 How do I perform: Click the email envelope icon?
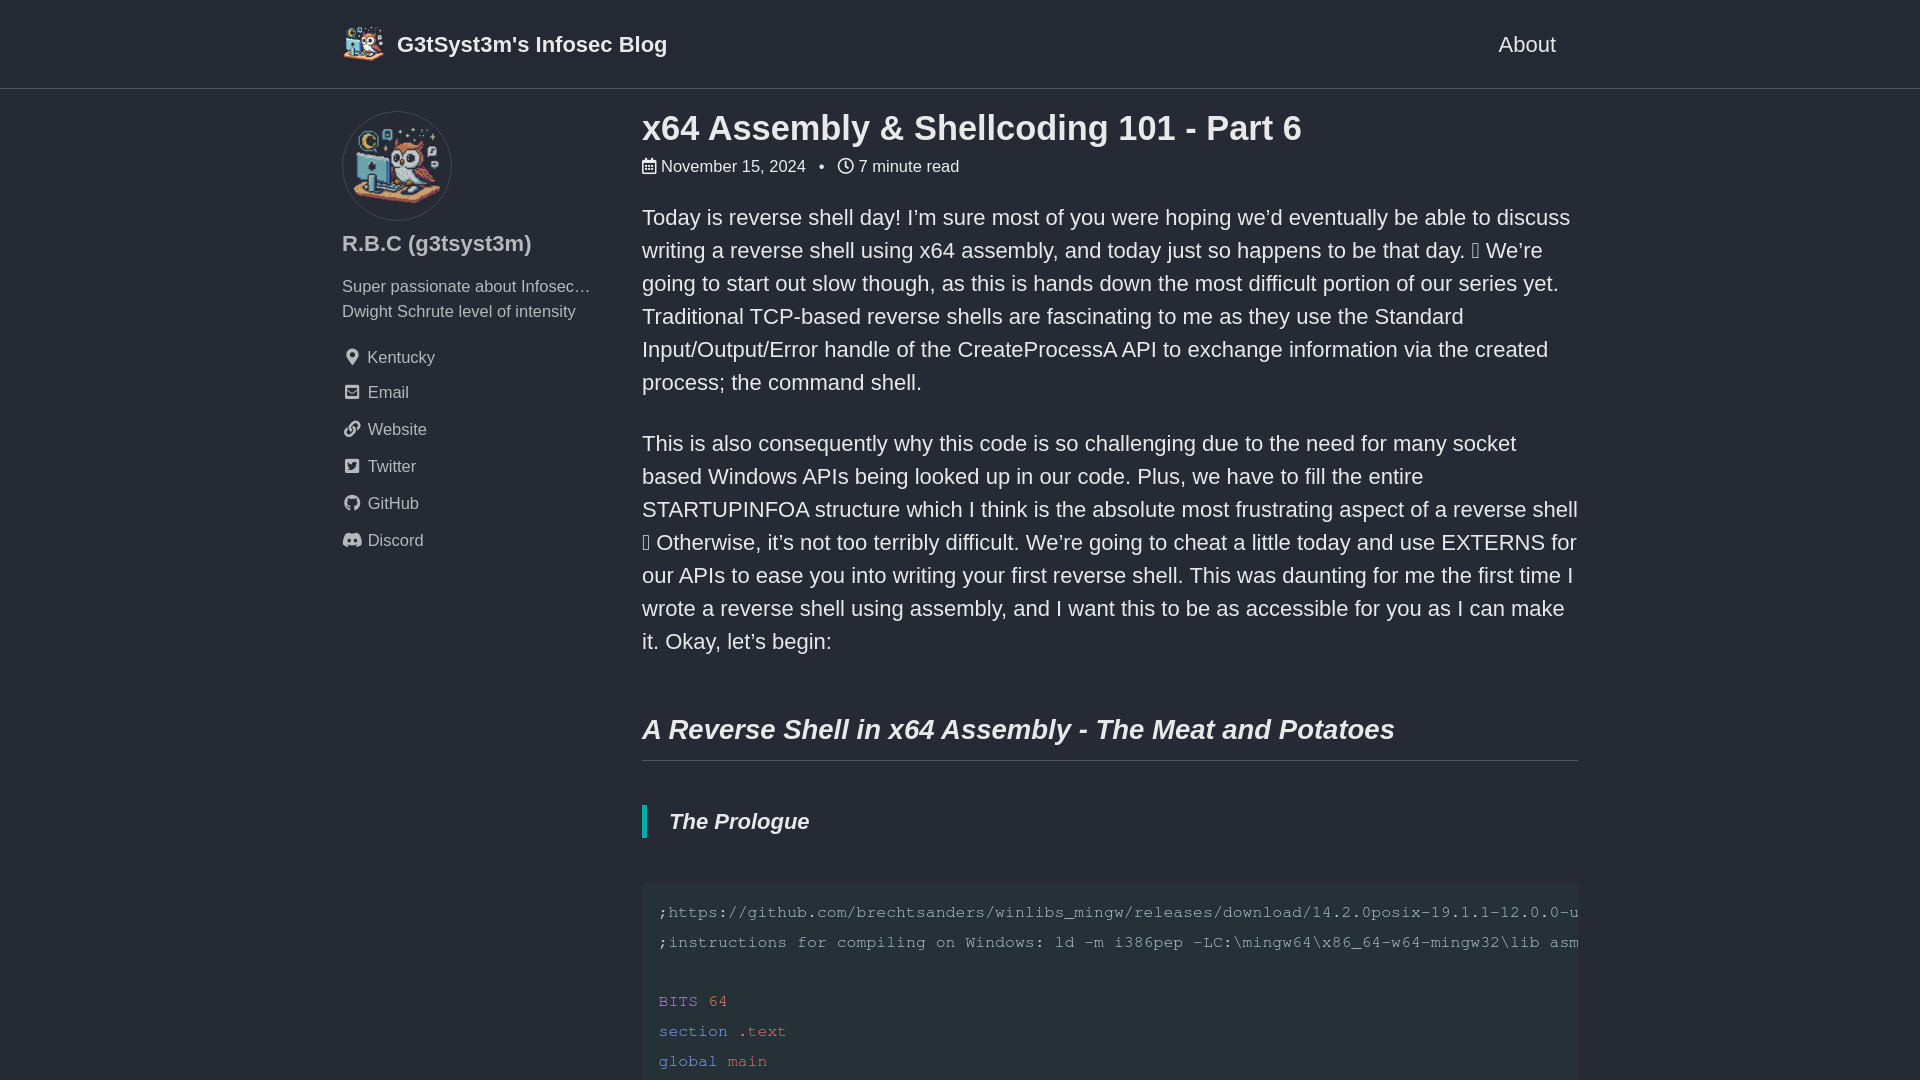click(352, 392)
